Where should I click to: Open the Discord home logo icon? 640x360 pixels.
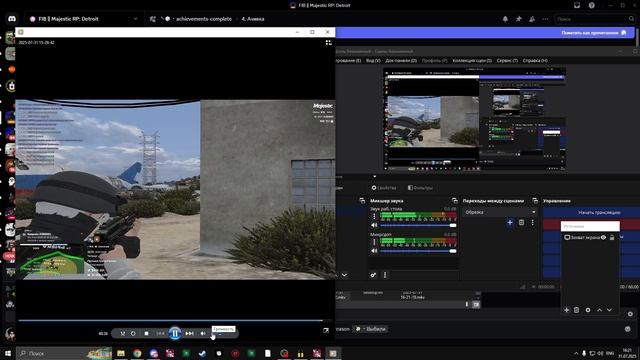click(x=12, y=19)
